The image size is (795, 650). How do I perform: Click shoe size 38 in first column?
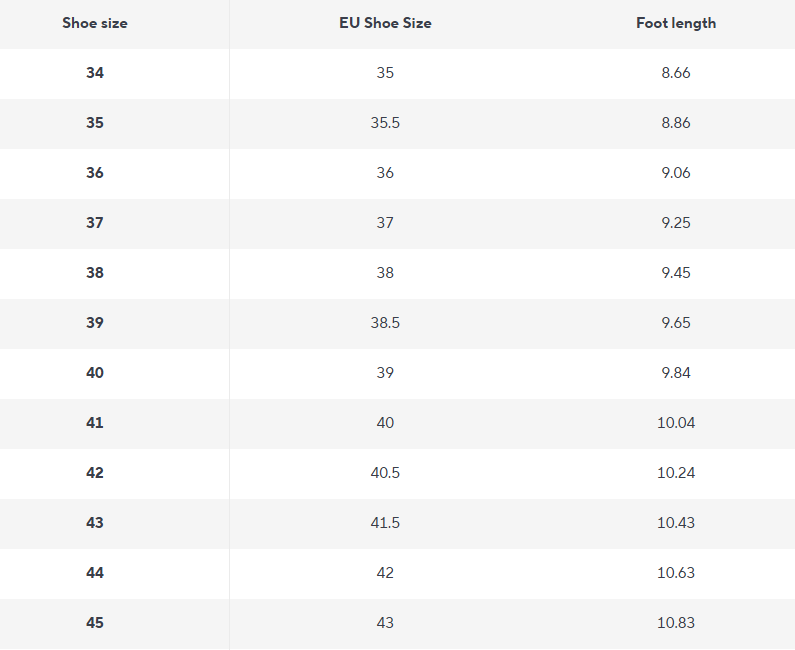(95, 273)
